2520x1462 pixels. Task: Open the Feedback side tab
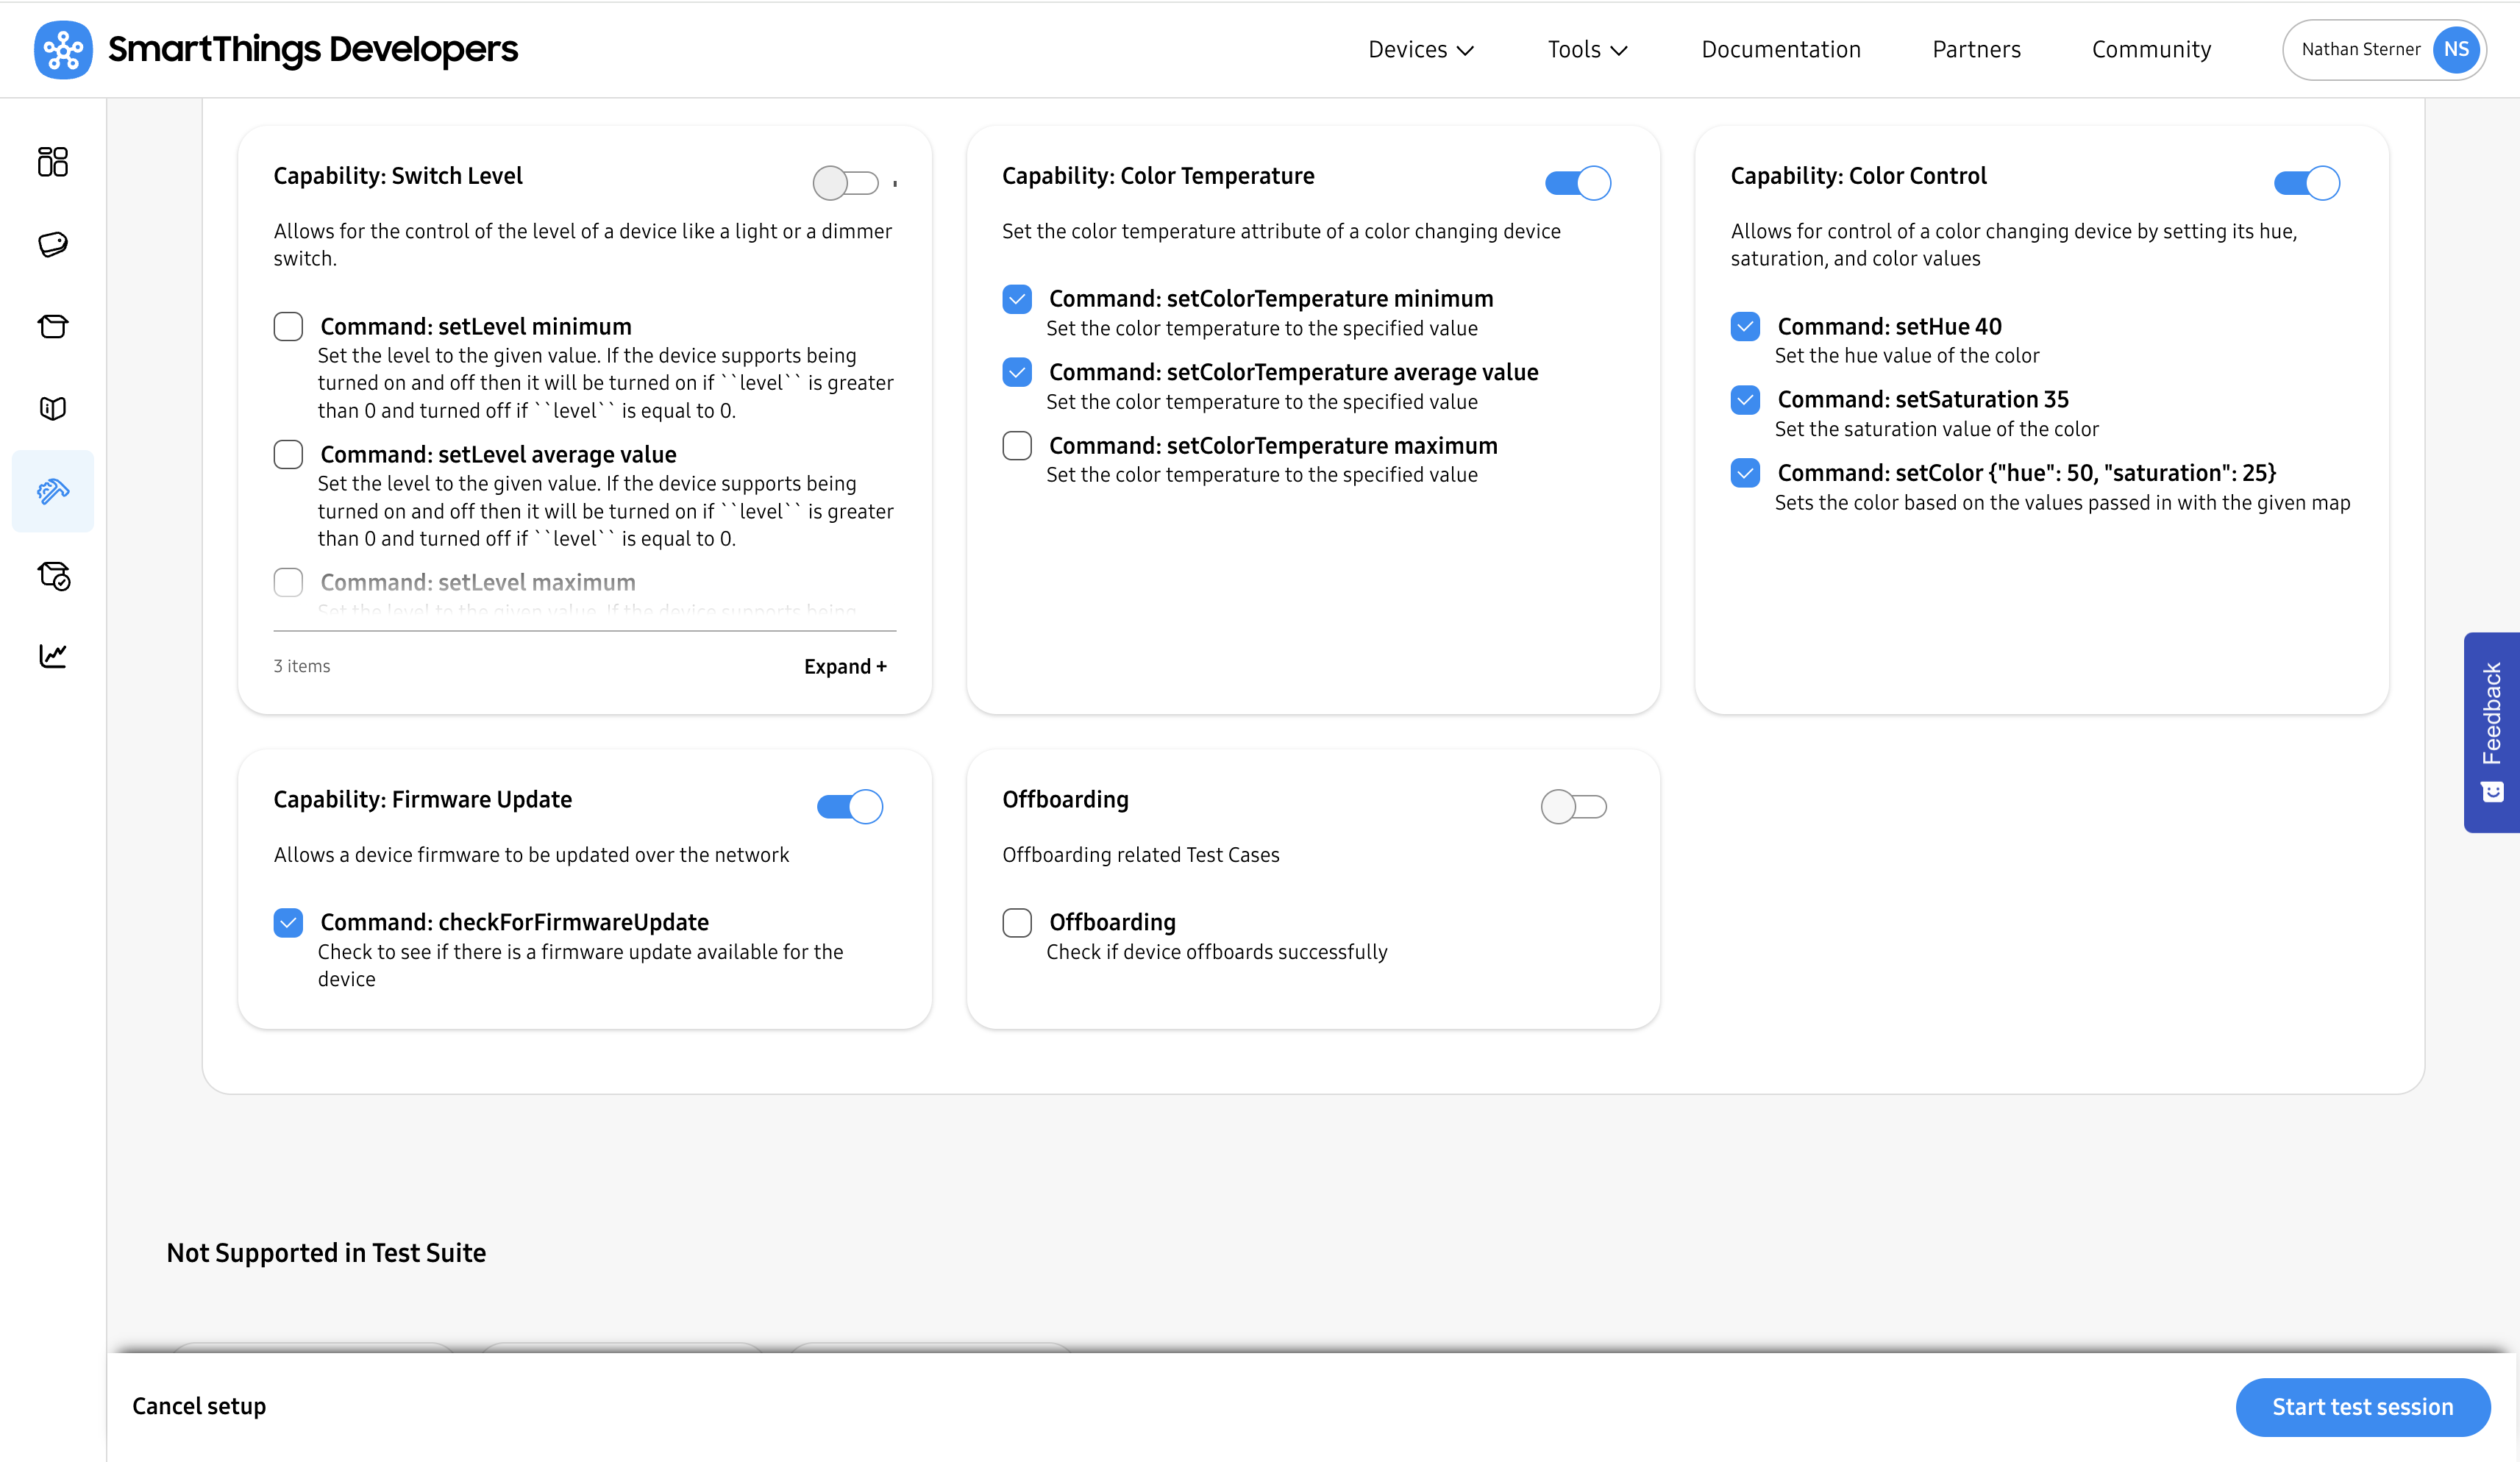pos(2491,732)
